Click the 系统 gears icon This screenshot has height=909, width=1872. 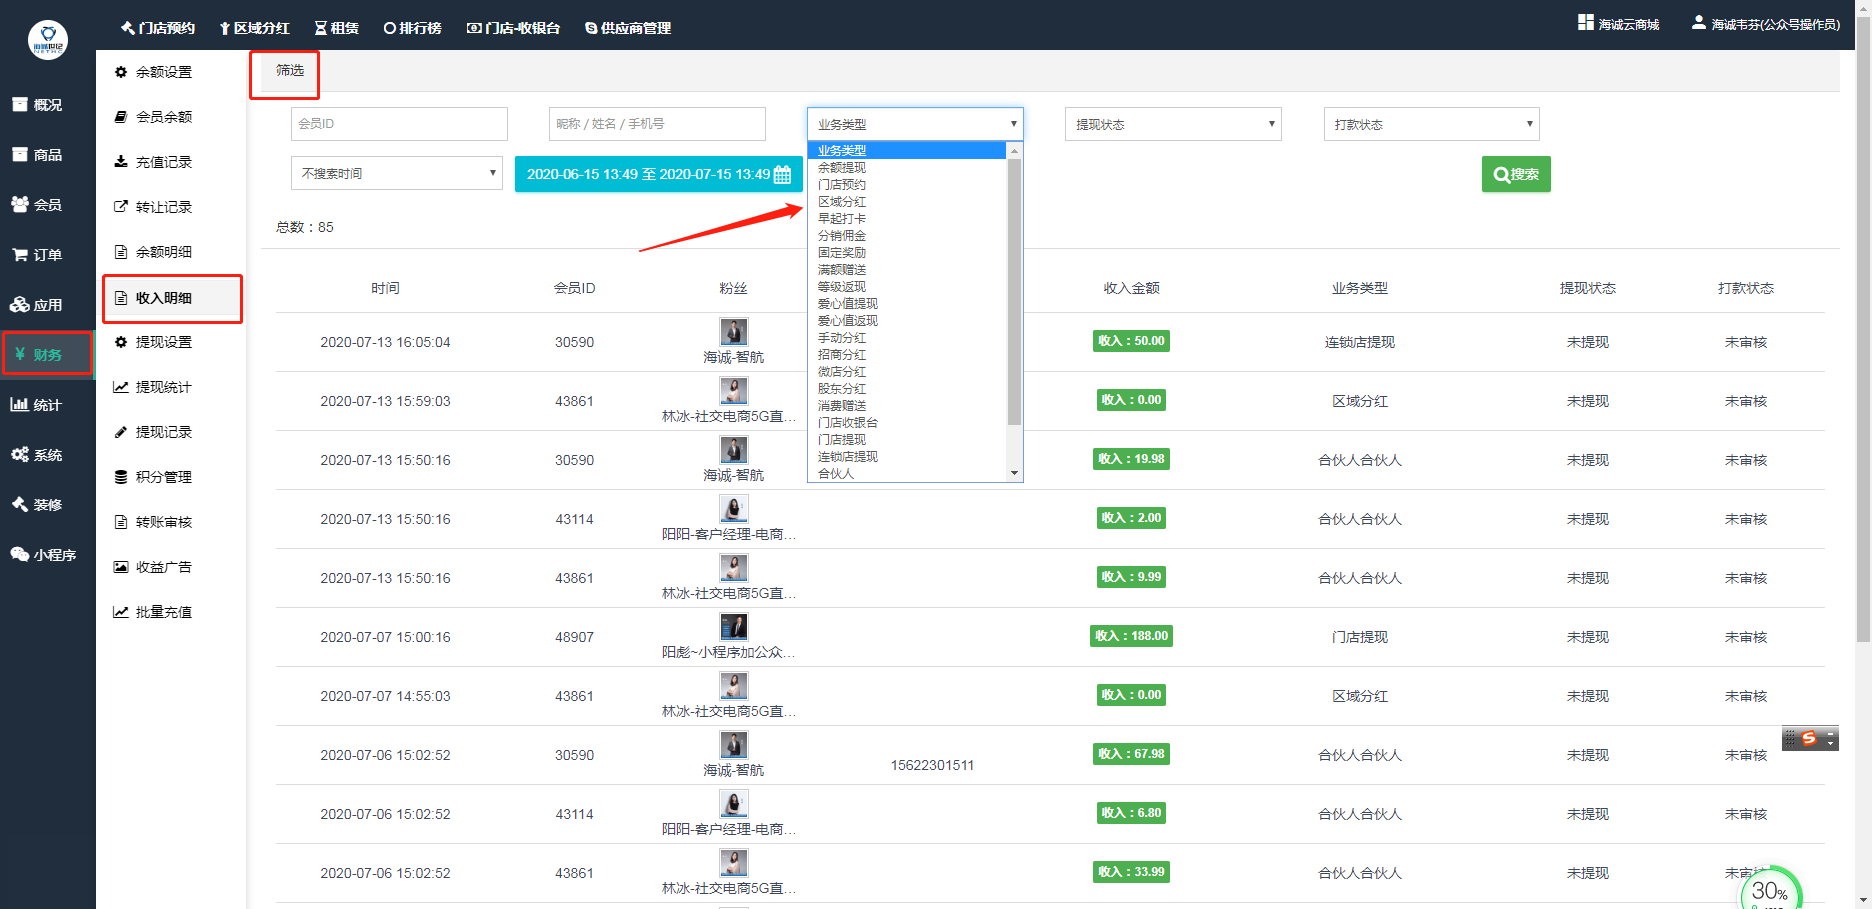click(x=20, y=454)
